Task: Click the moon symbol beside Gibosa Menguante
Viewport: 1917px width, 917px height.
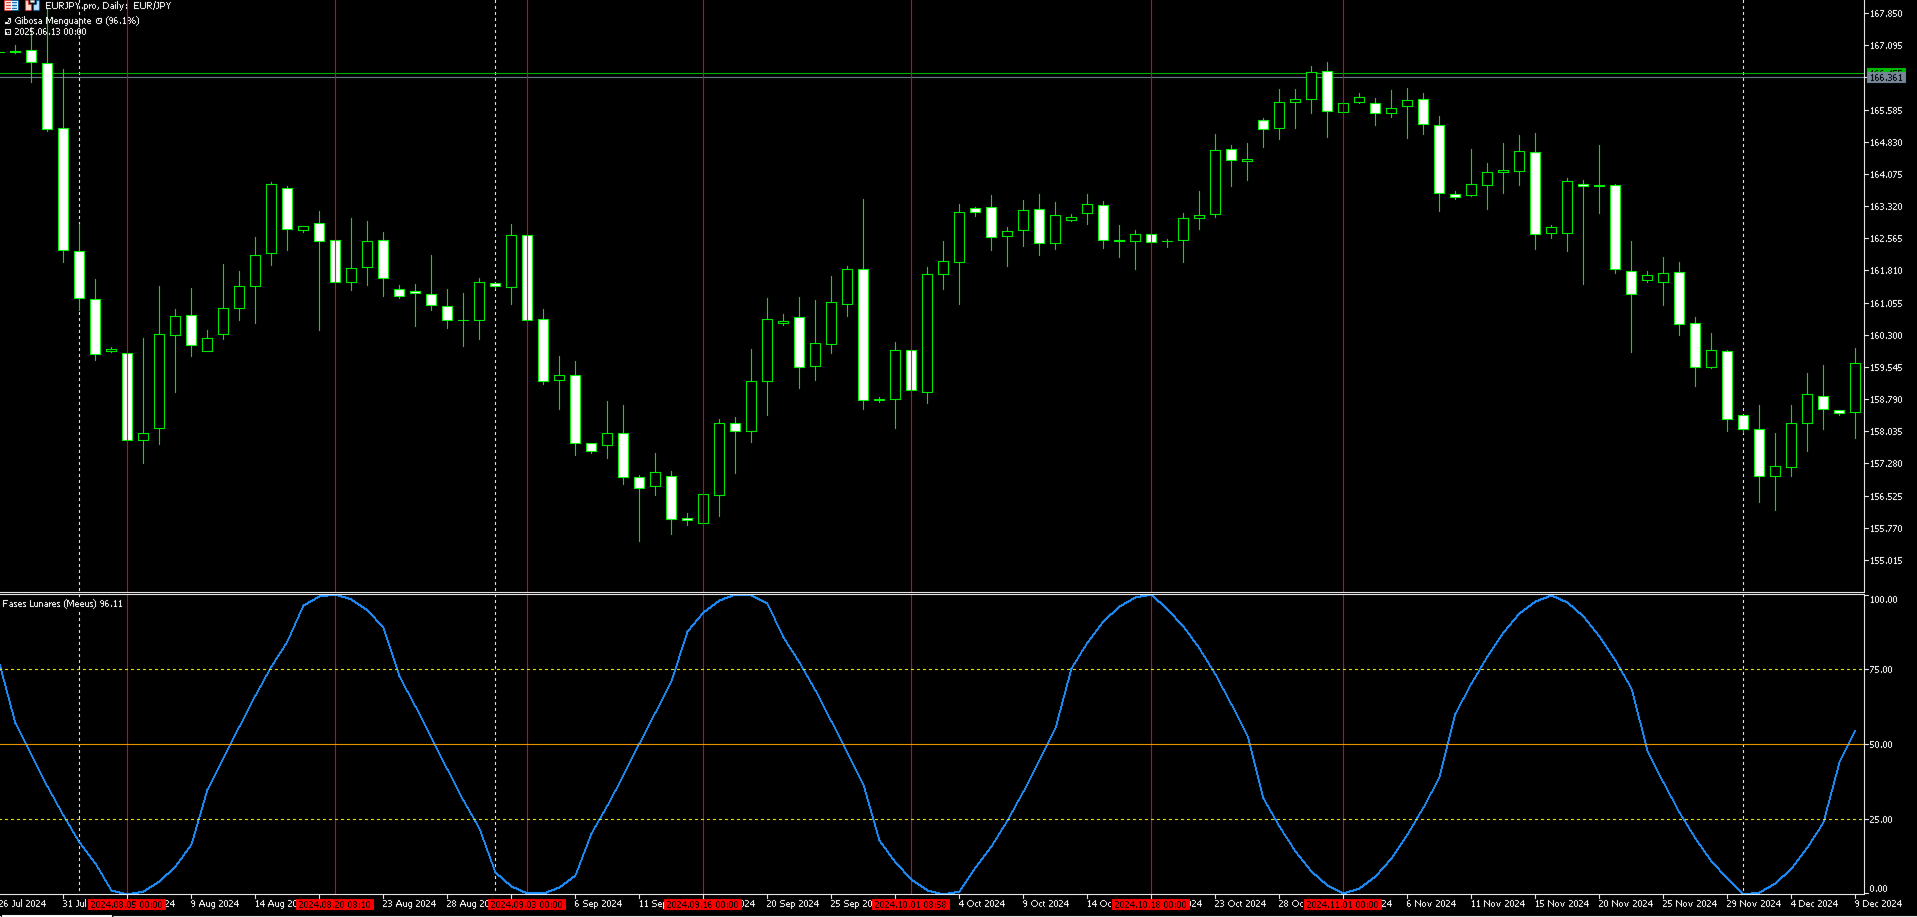Action: click(8, 20)
